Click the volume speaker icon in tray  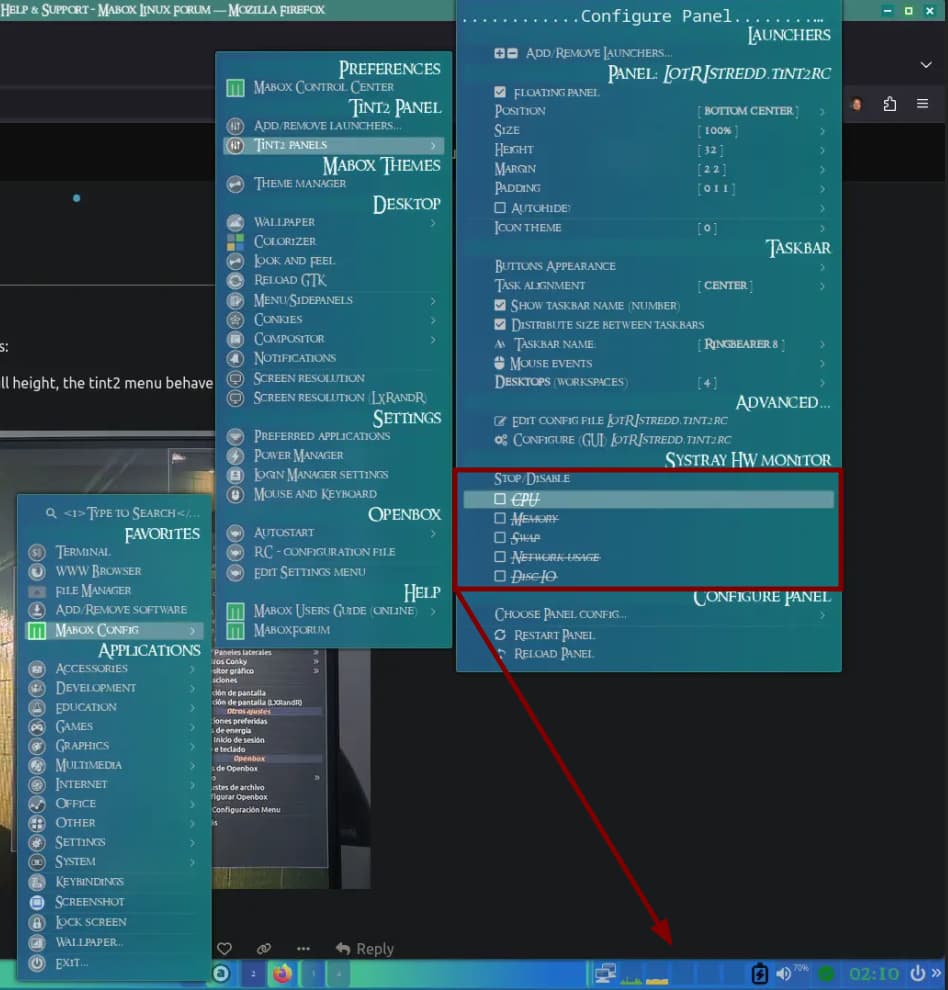tap(783, 973)
